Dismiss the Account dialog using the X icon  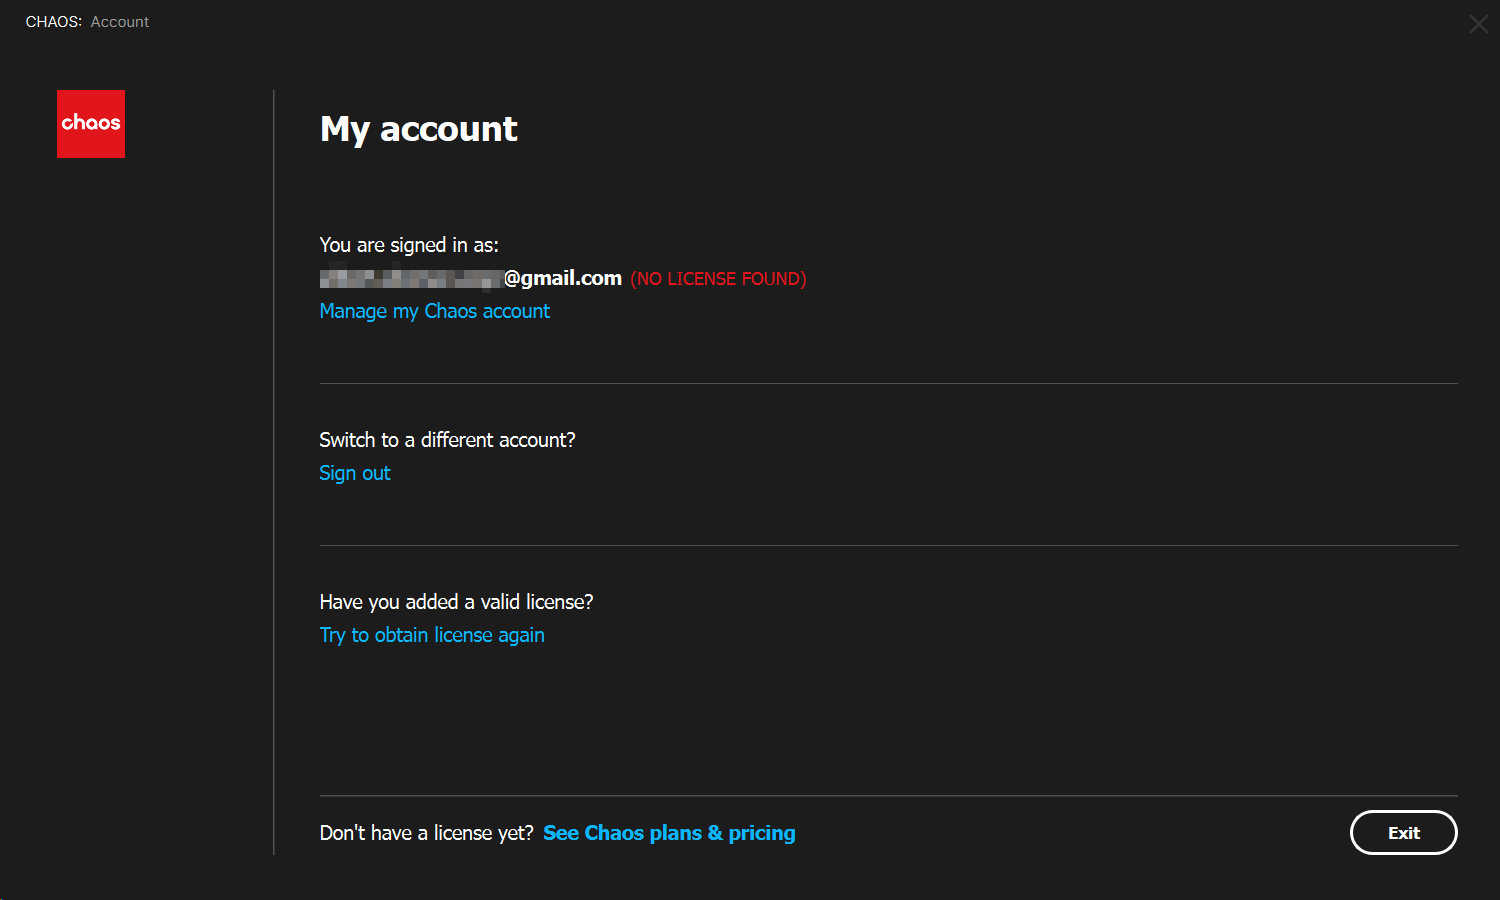[x=1478, y=24]
